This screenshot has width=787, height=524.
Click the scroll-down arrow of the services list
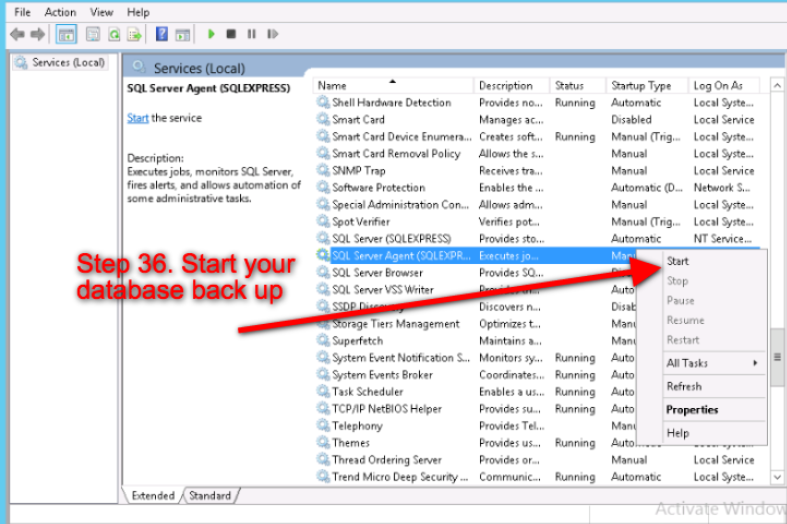coord(777,478)
